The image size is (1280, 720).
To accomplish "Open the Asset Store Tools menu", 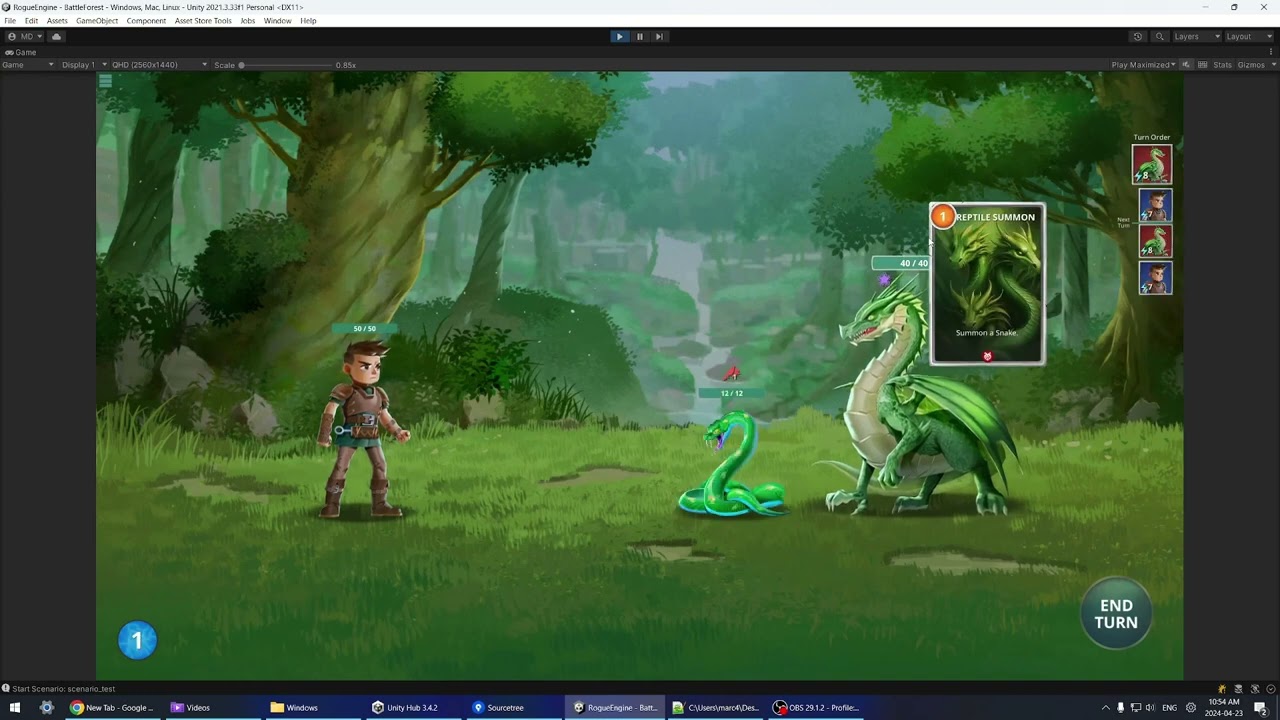I will pyautogui.click(x=203, y=21).
